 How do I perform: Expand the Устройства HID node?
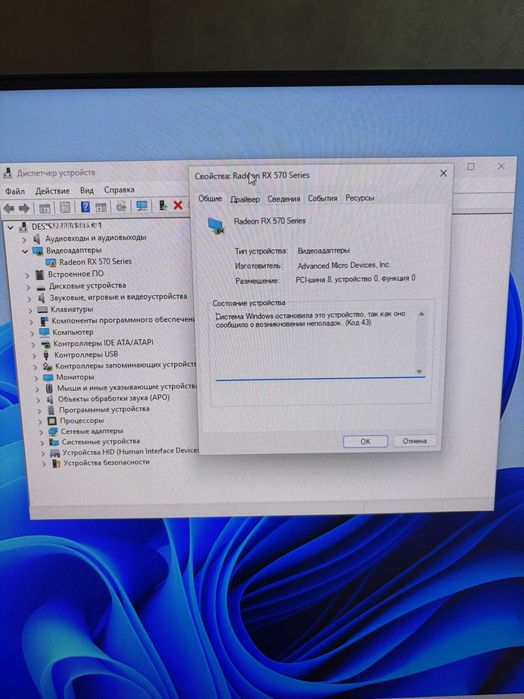43,453
